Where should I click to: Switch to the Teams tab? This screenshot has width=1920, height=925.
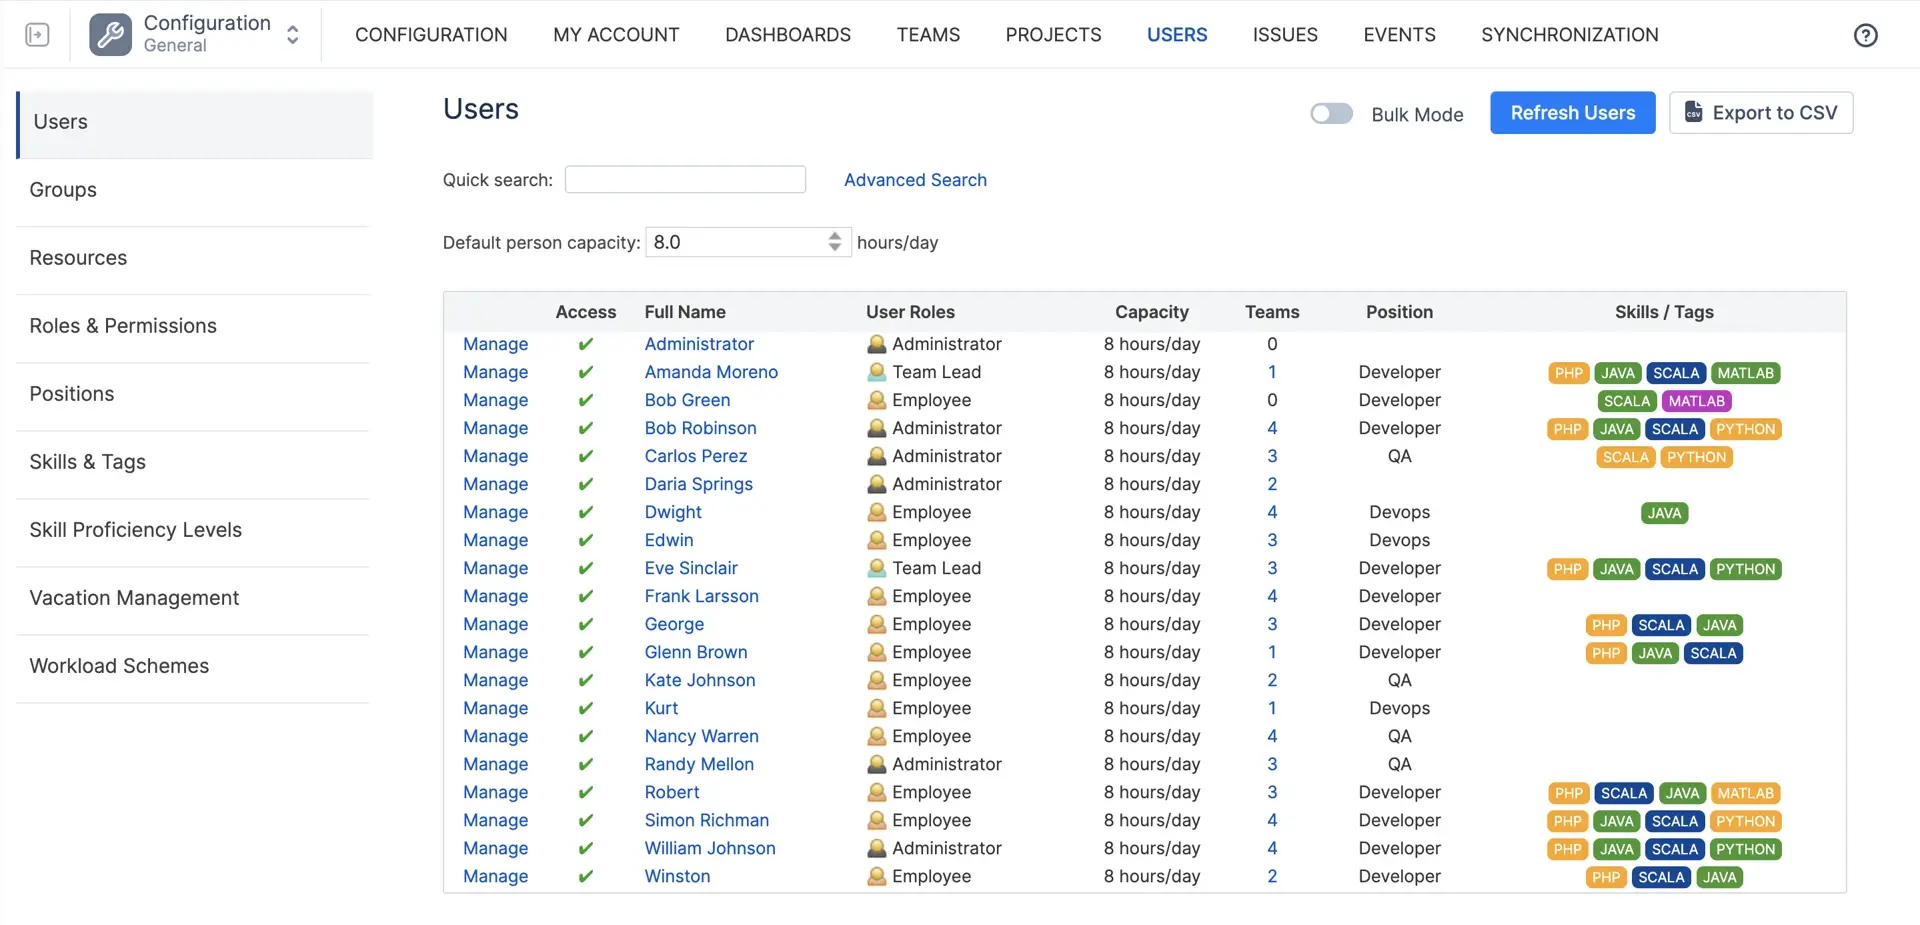928,35
